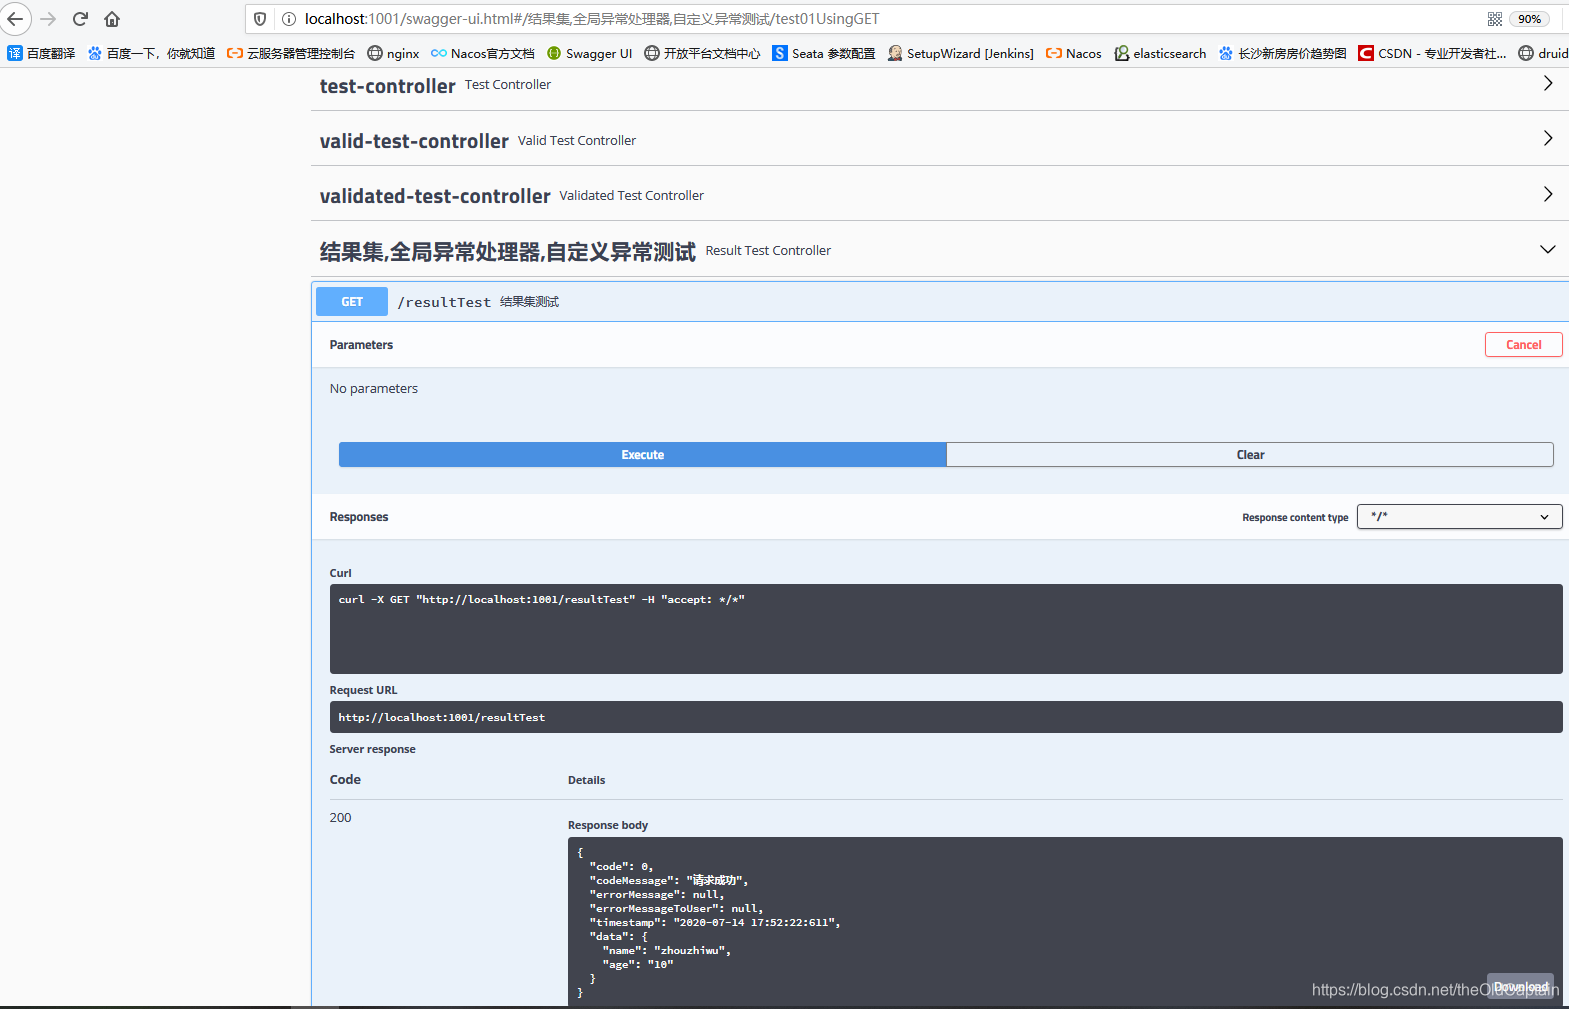This screenshot has width=1569, height=1009.
Task: Collapse the Result Test Controller section chevron
Action: (x=1548, y=249)
